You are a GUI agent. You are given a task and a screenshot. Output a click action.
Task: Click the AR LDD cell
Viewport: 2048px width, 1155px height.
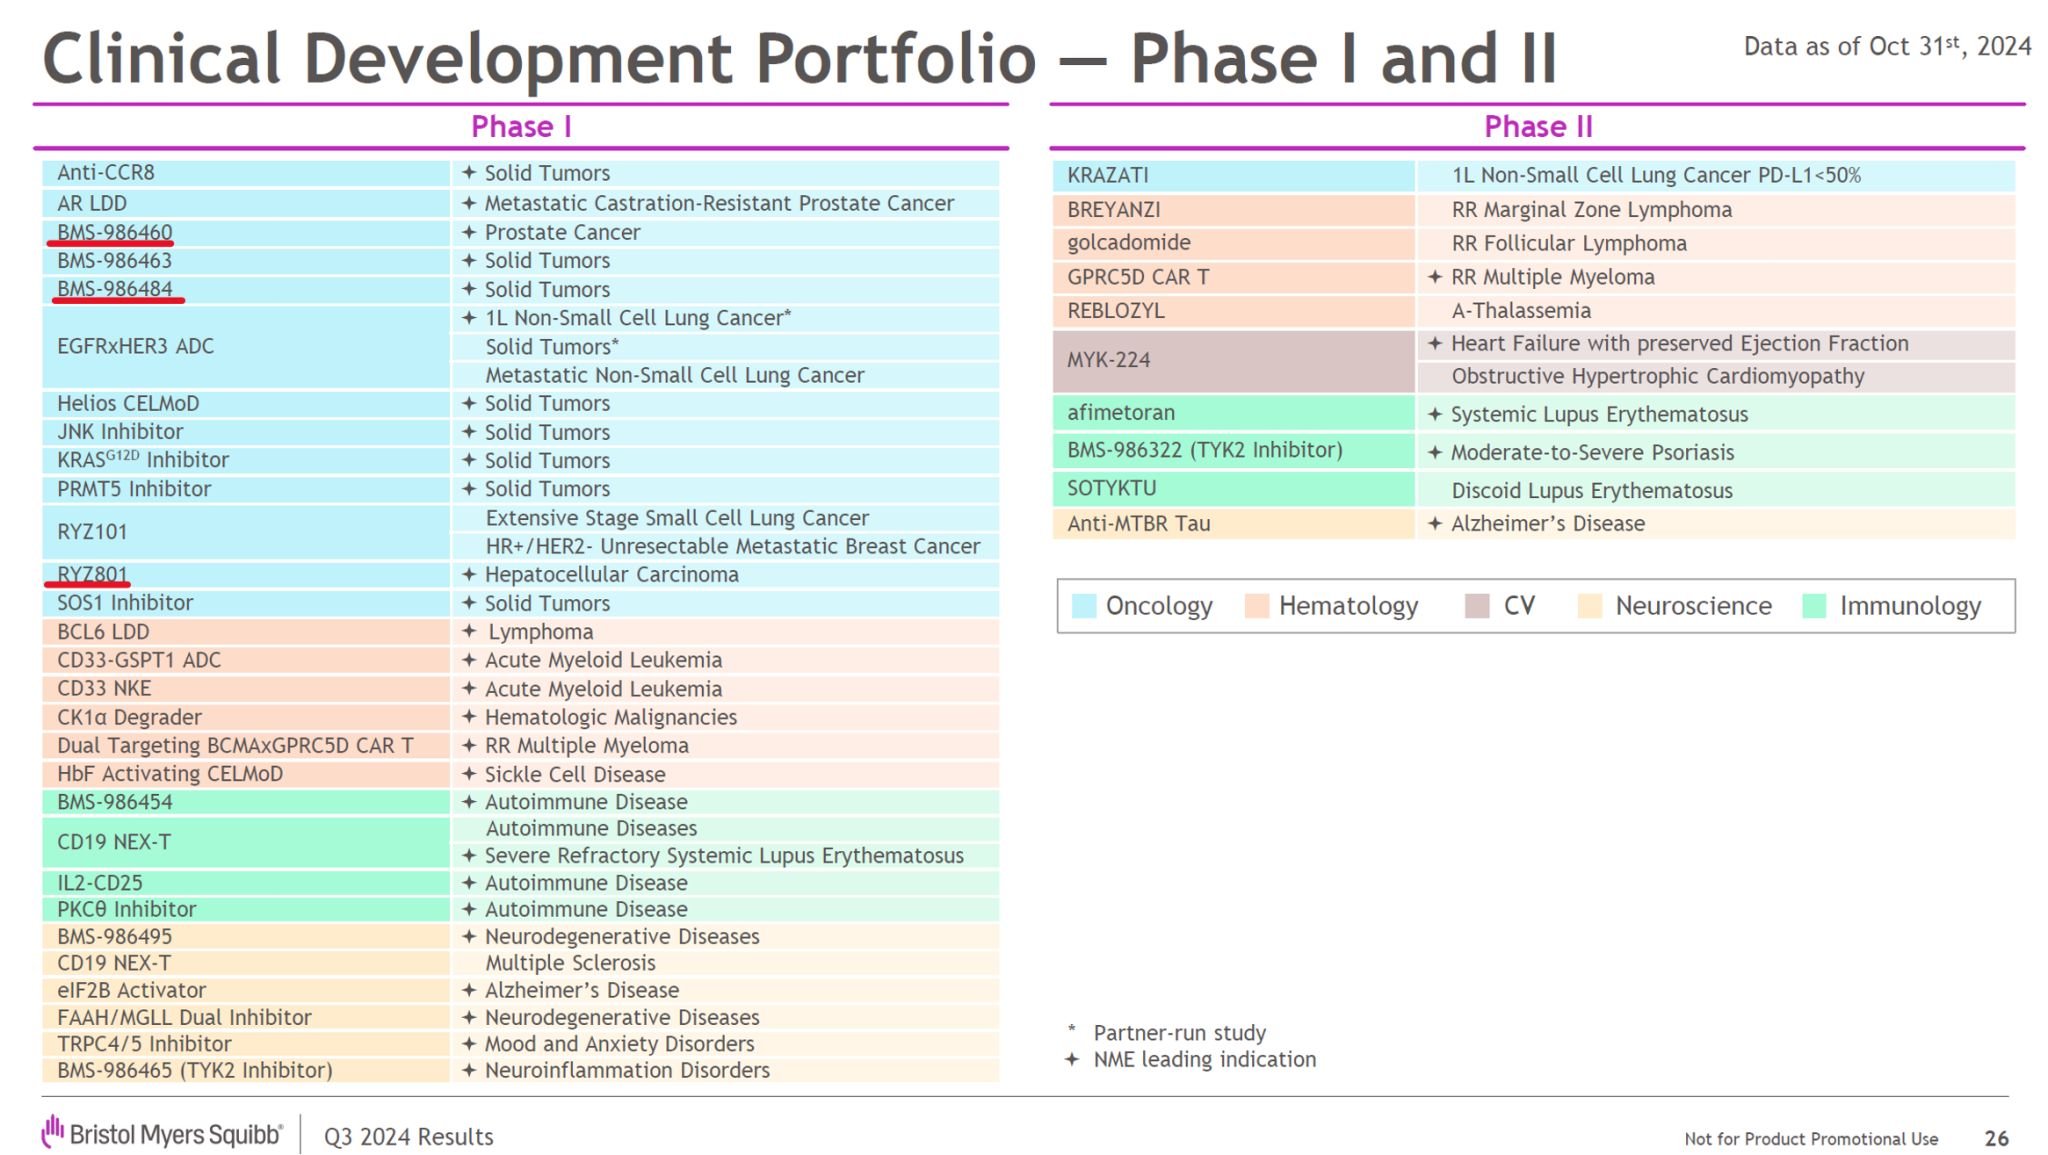(x=245, y=203)
